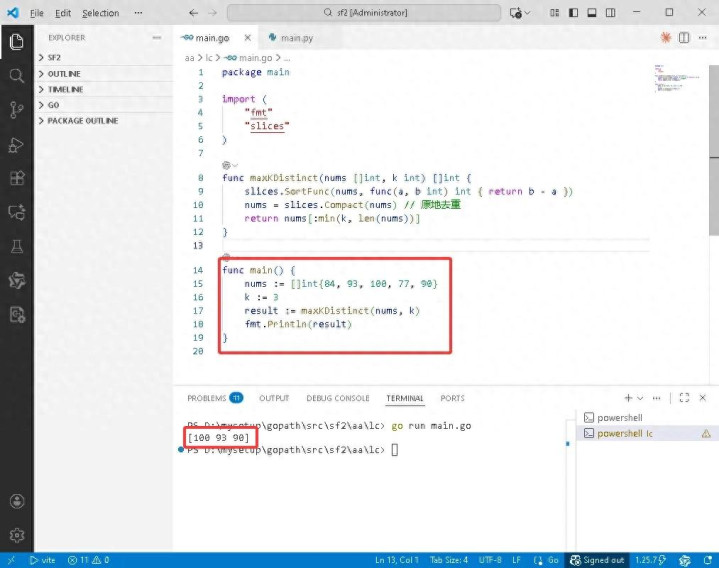This screenshot has height=568, width=719.
Task: Expand the TIMELINE section
Action: (x=65, y=89)
